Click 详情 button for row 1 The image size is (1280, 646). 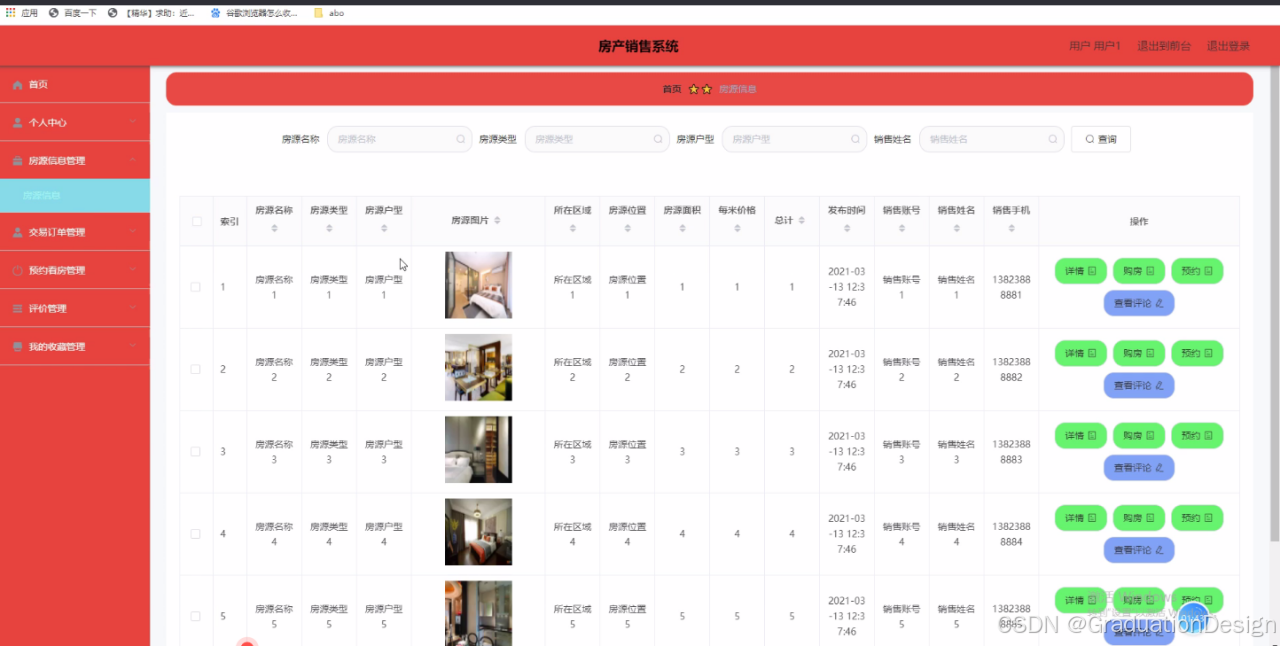click(x=1080, y=271)
